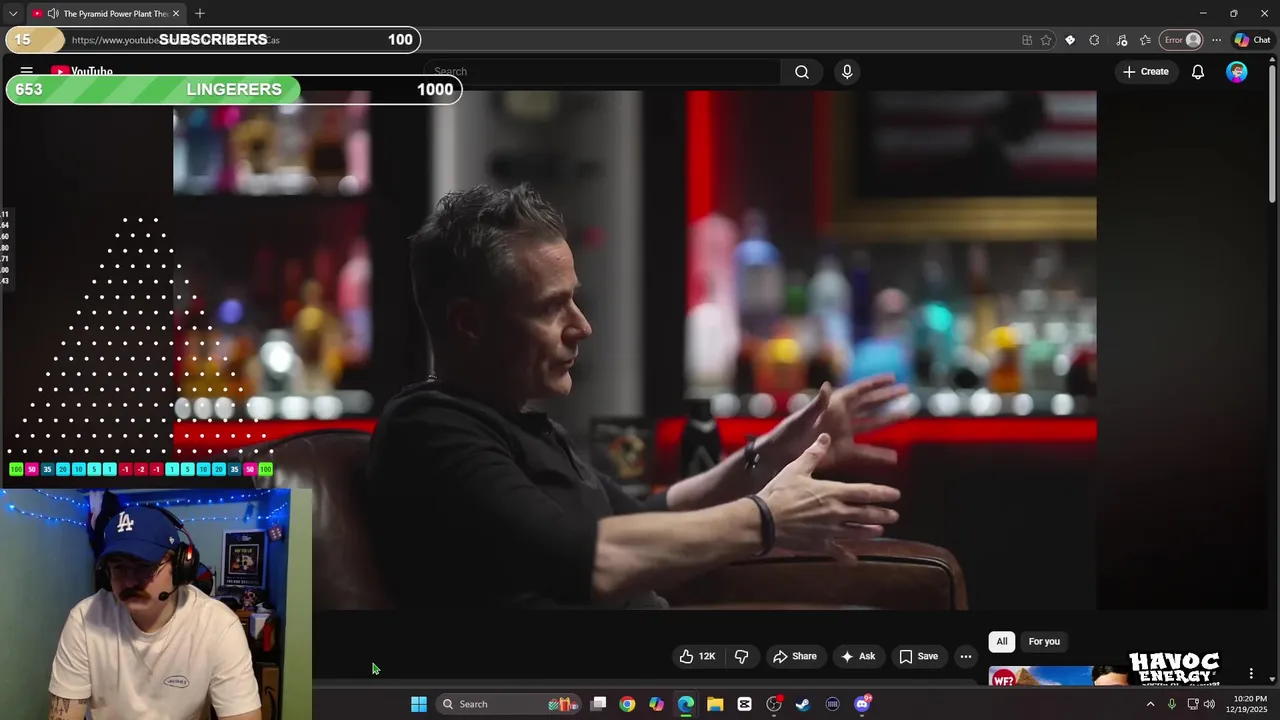Screen dimensions: 1280x720
Task: Click the Error profile button in Edge
Action: [x=1181, y=40]
